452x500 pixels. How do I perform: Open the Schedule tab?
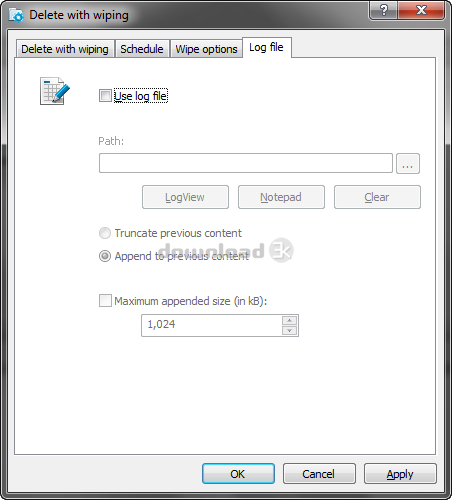pos(142,49)
